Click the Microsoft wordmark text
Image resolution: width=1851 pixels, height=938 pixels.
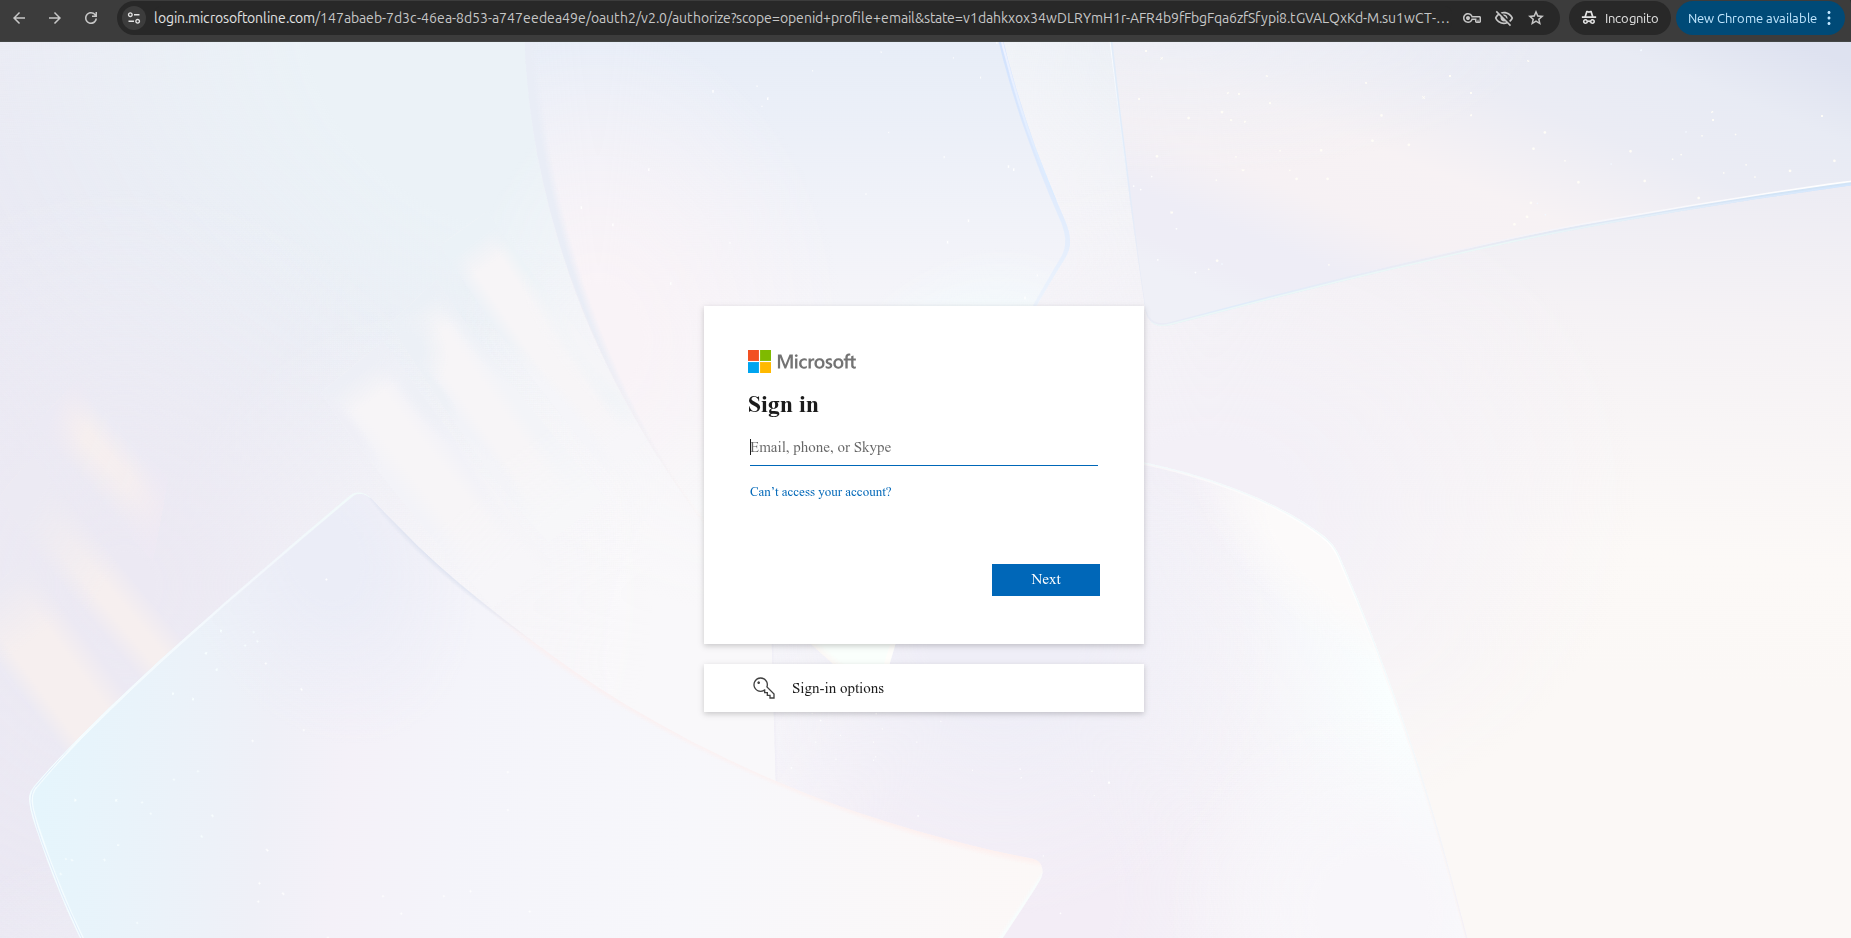[816, 362]
